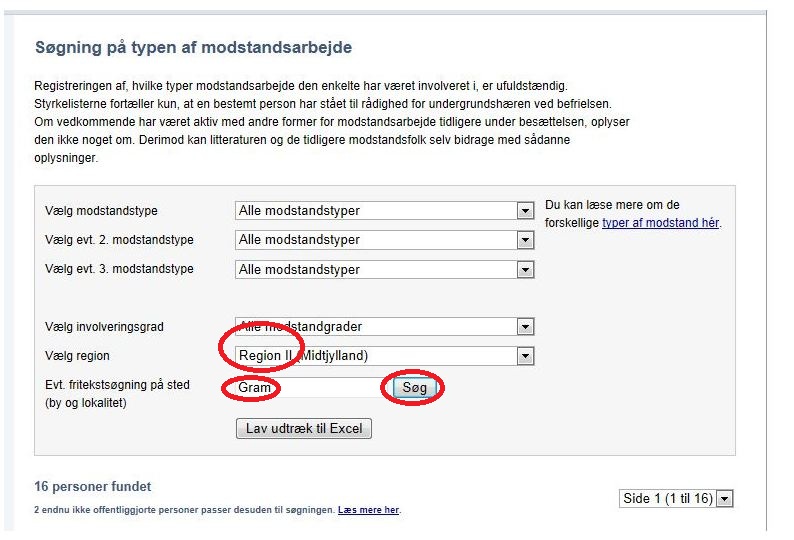The image size is (794, 540).
Task: Click the '16 personer fundet' heading
Action: click(93, 487)
